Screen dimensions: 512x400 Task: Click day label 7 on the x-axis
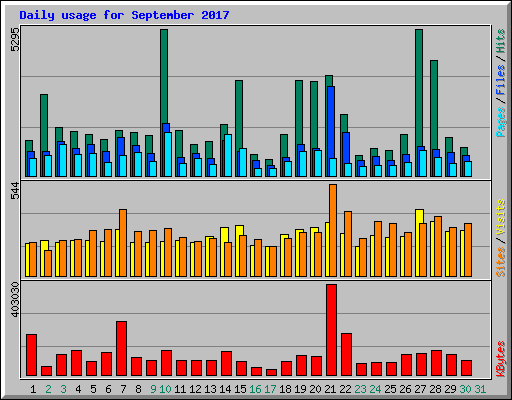(123, 389)
